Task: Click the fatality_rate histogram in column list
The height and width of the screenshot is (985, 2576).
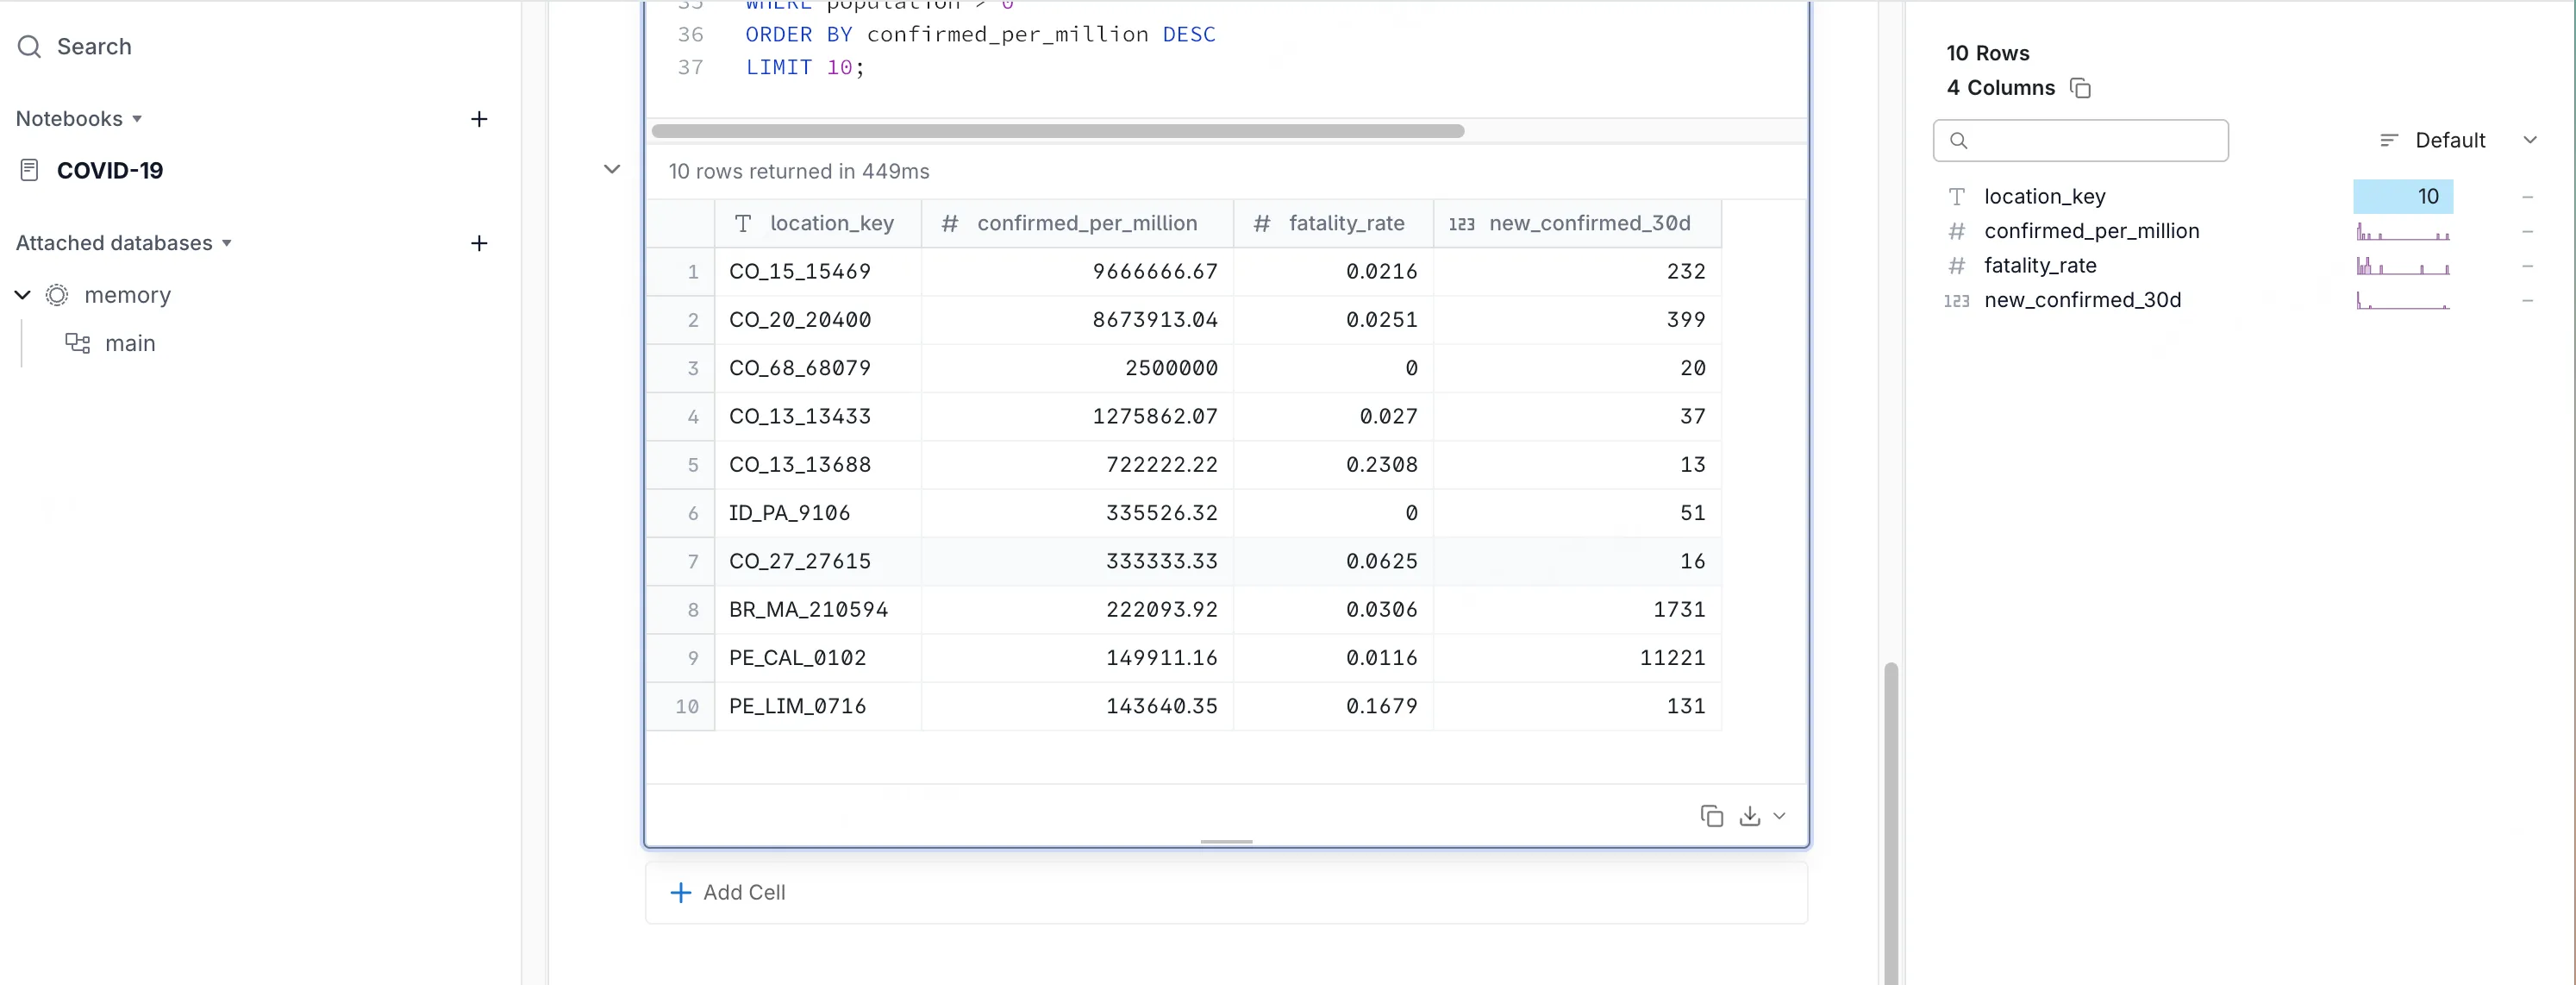Action: click(x=2402, y=266)
